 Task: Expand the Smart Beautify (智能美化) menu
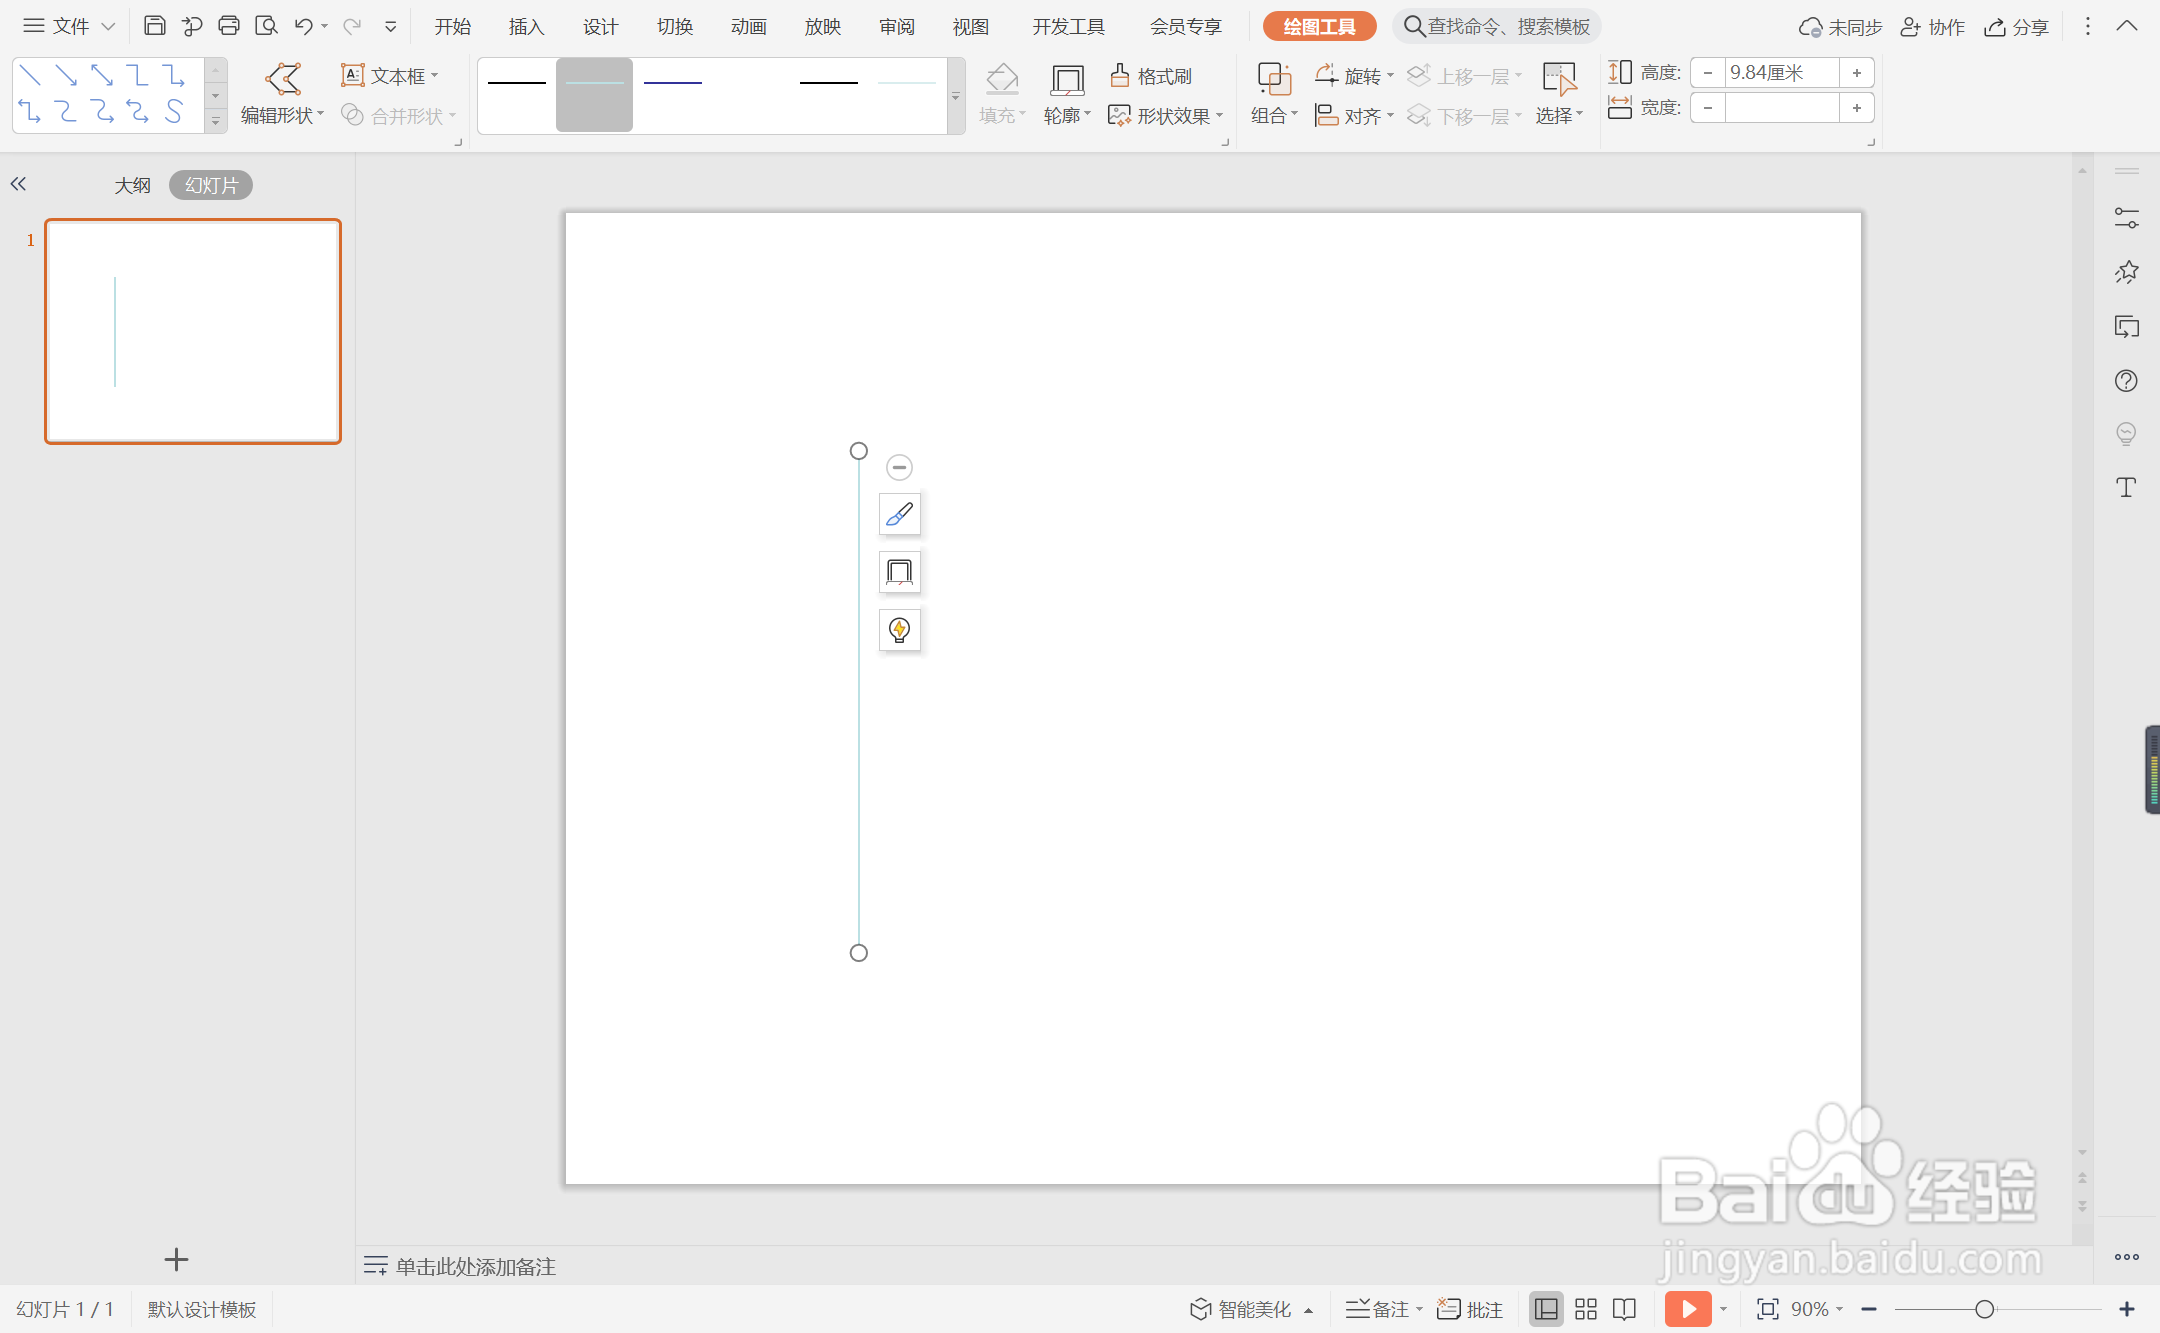click(x=1308, y=1310)
